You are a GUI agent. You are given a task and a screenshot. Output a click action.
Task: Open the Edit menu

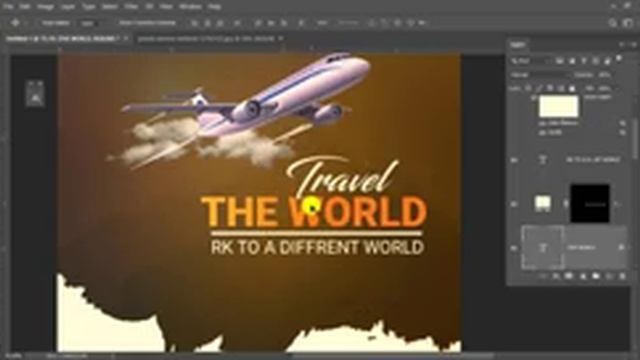(25, 7)
